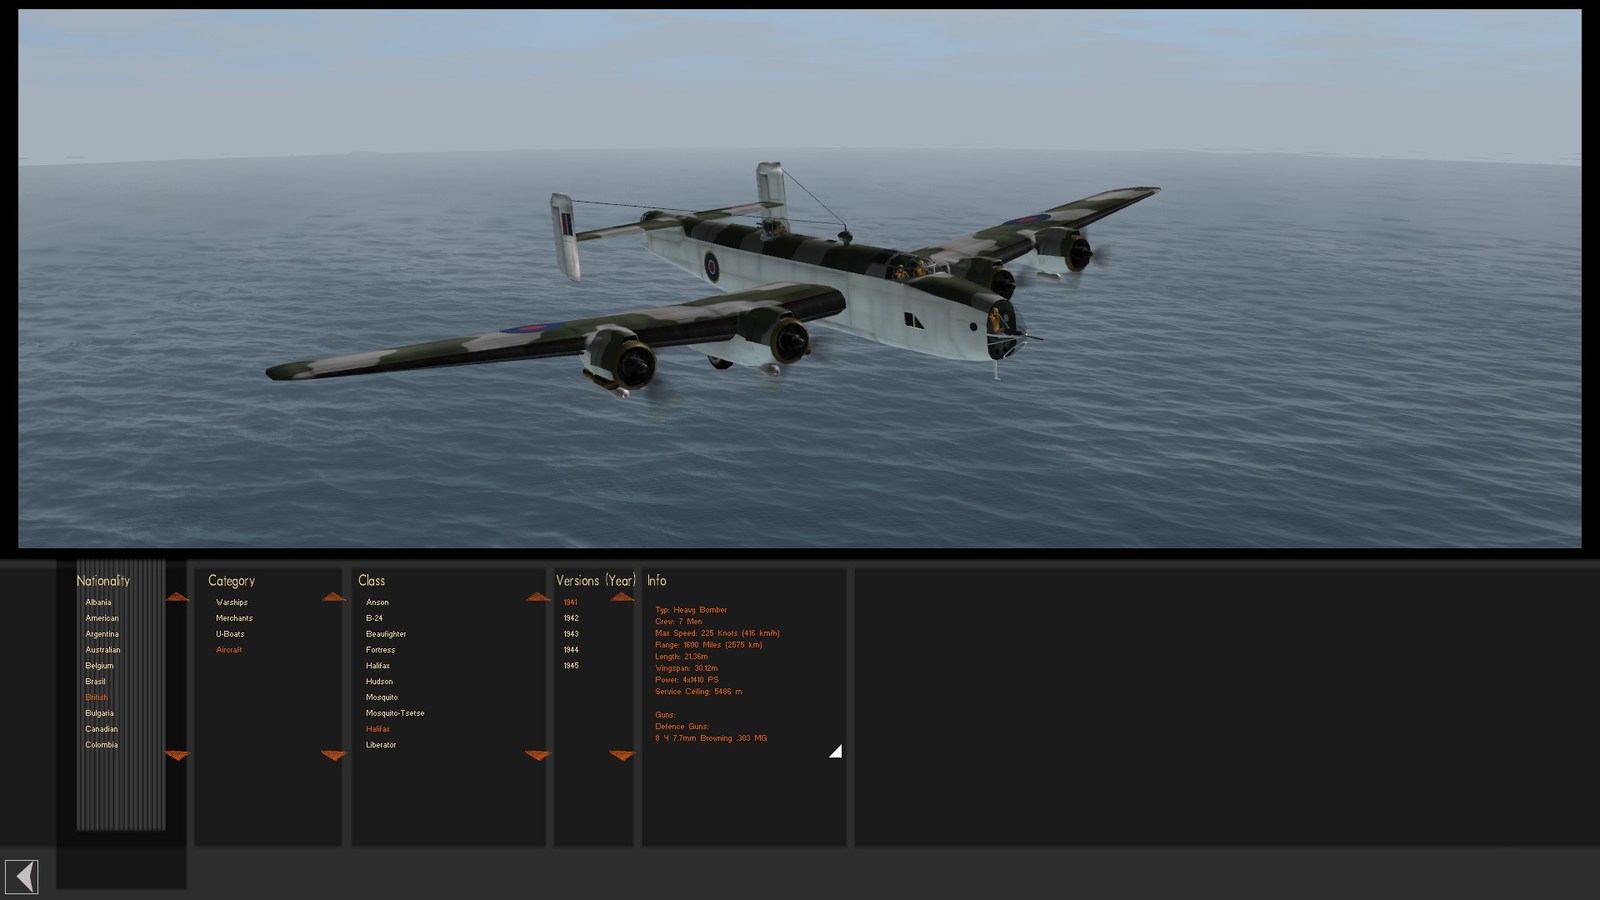Click the Versions (Year) down arrow
Image resolution: width=1600 pixels, height=900 pixels.
tap(622, 755)
